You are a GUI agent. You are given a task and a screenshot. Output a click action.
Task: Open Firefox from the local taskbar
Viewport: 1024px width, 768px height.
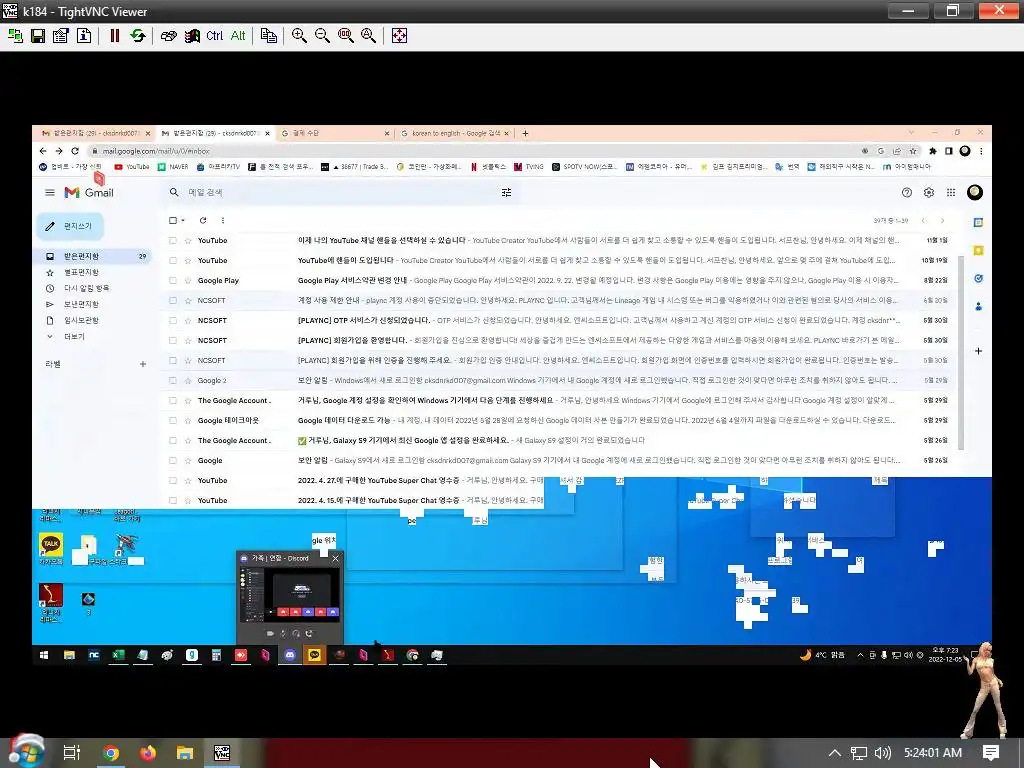tap(148, 753)
